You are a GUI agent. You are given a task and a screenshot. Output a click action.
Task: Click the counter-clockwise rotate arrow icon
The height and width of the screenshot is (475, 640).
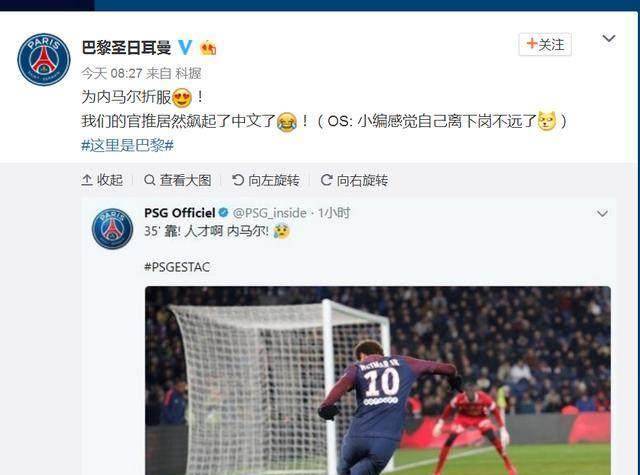pos(238,180)
